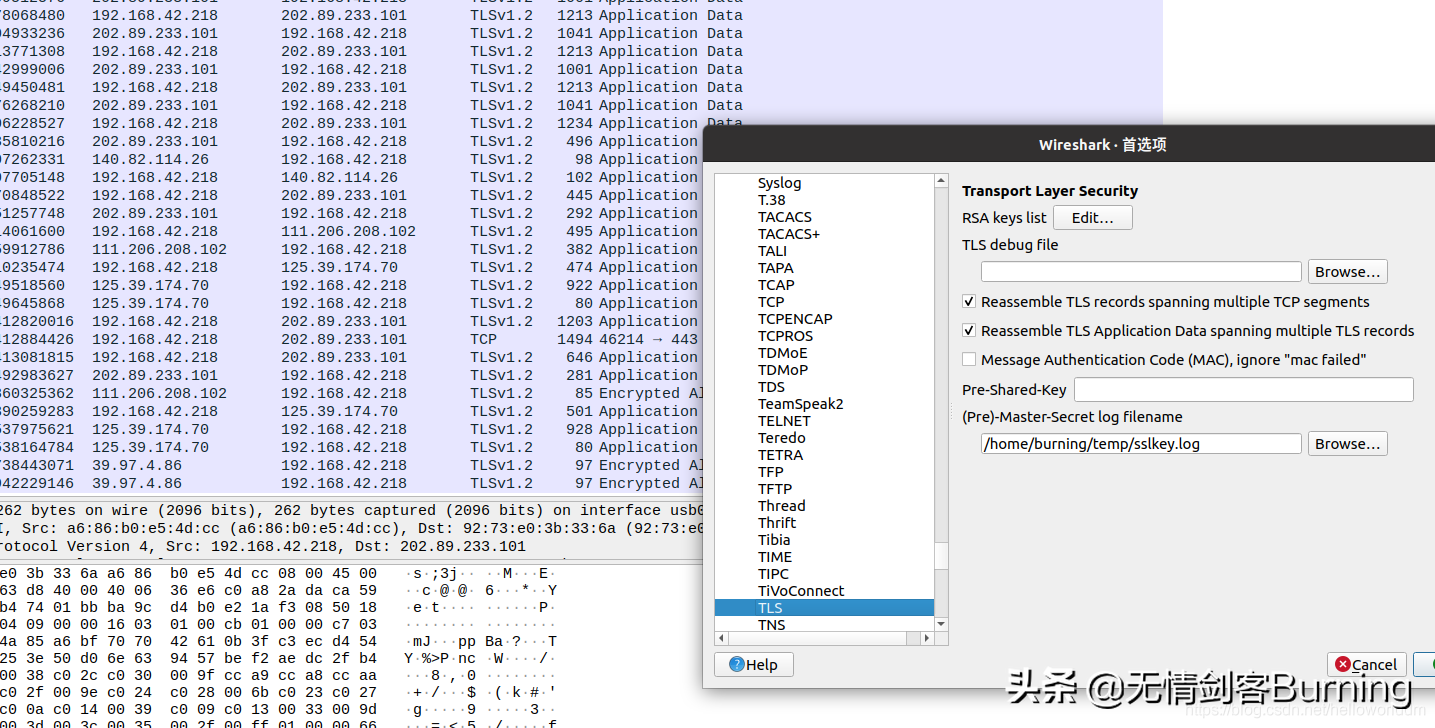Image resolution: width=1435 pixels, height=728 pixels.
Task: Toggle Reassemble TLS records spanning multiple TCP segments
Action: 968,302
